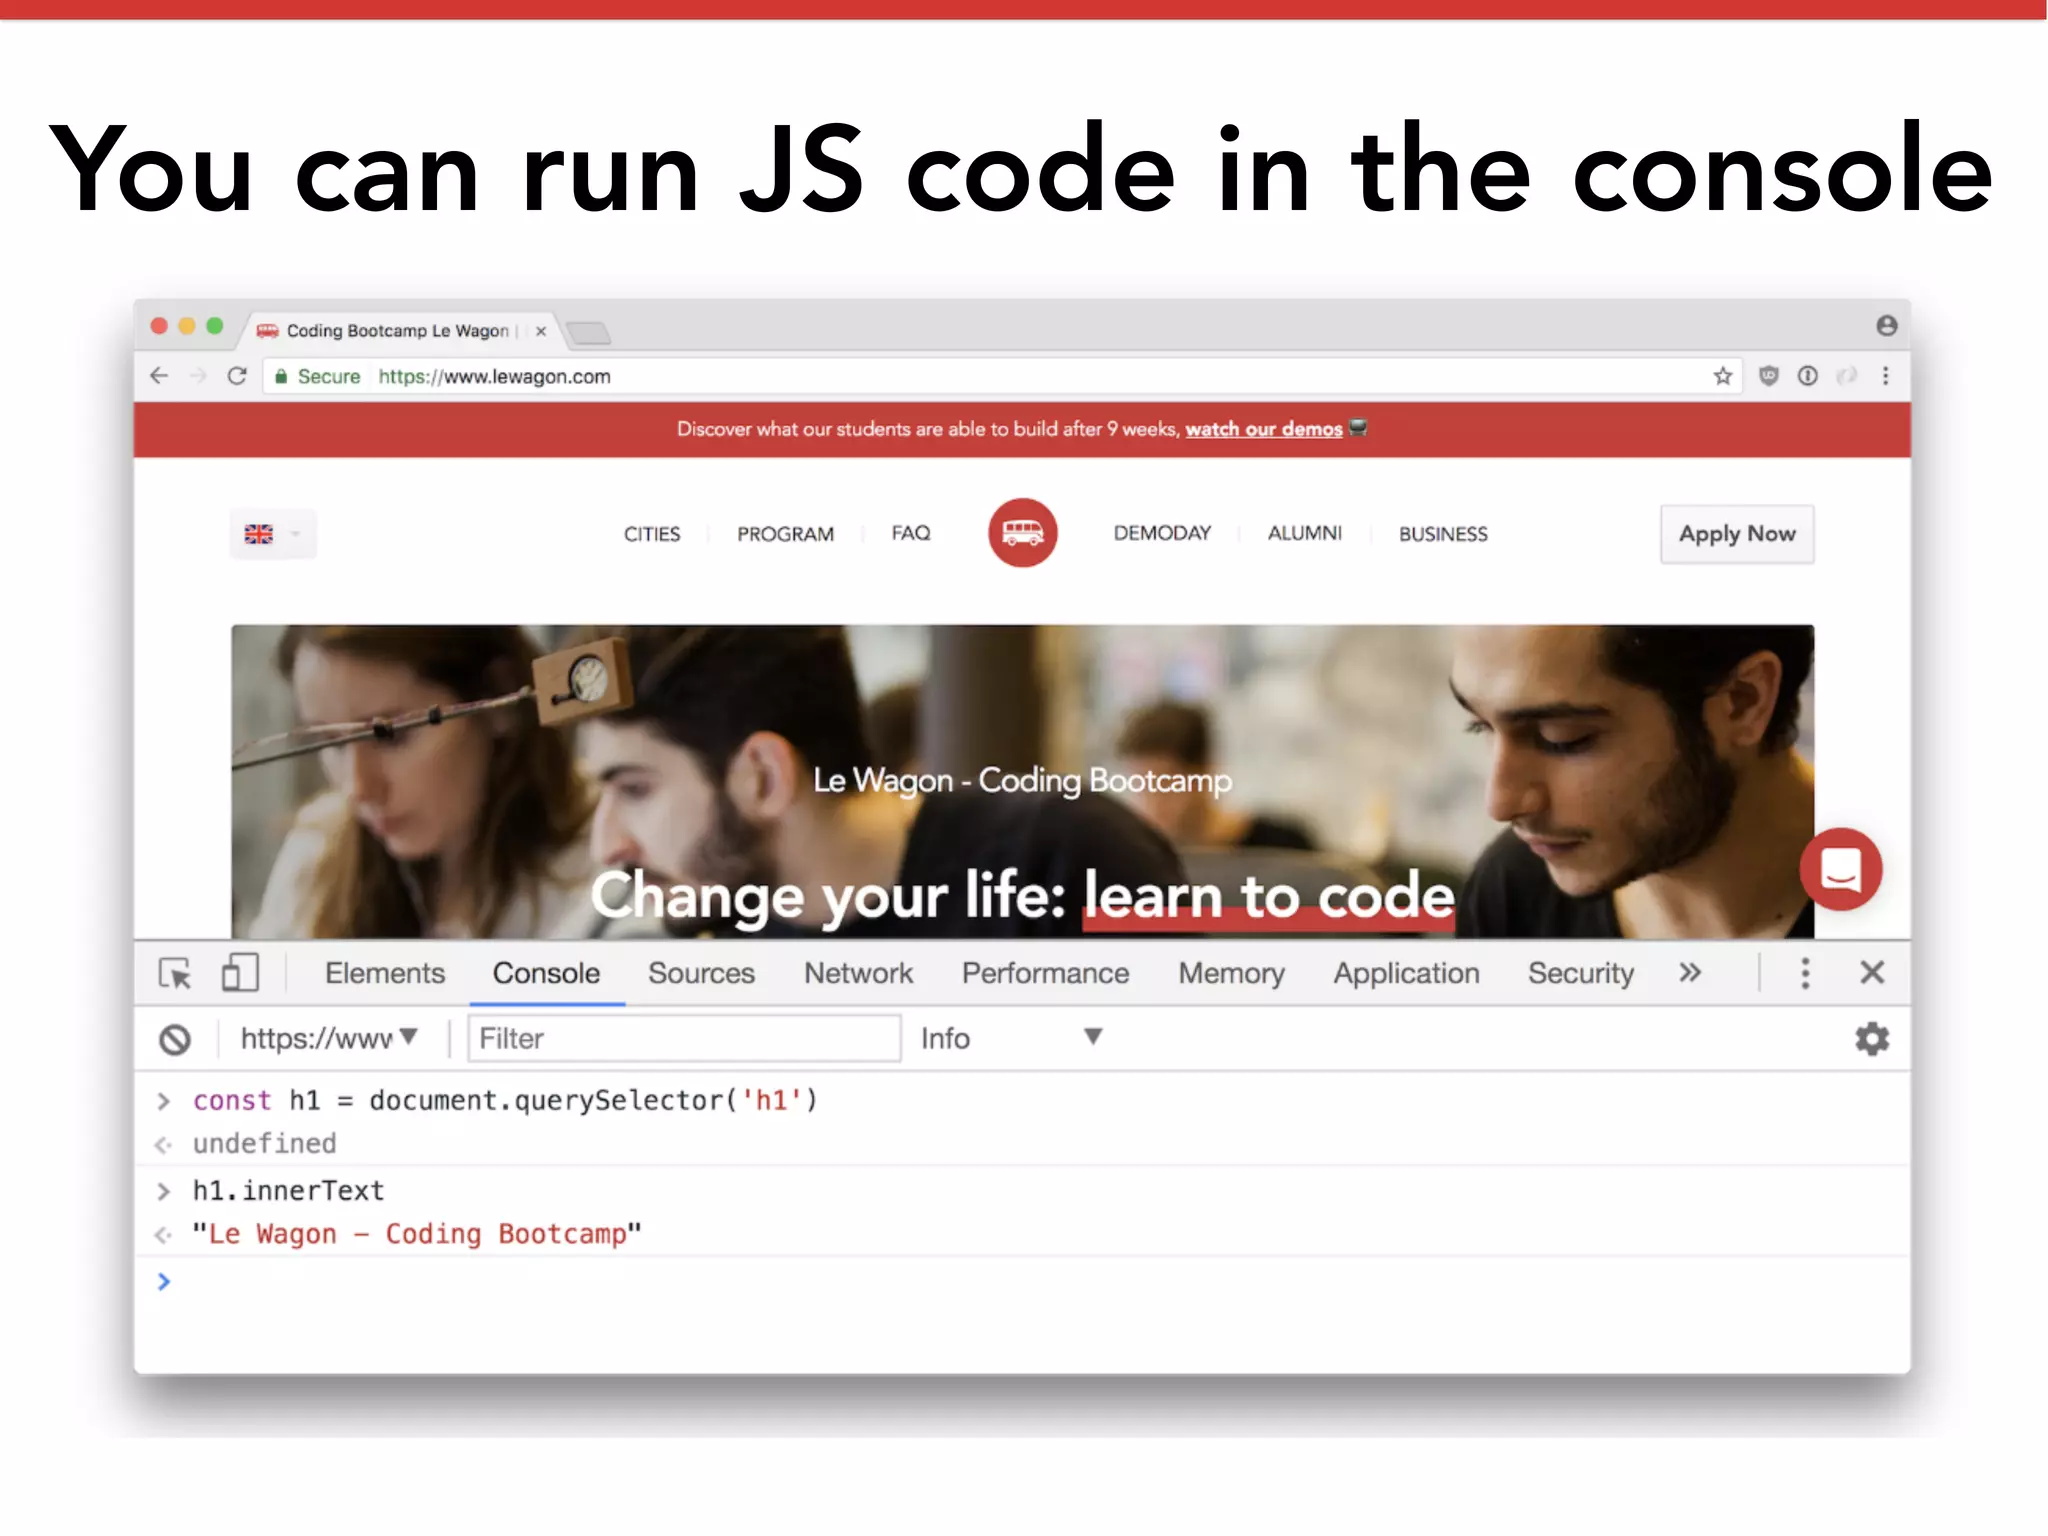The image size is (2048, 1536).
Task: Click the Chrome profile avatar icon
Action: tap(1886, 326)
